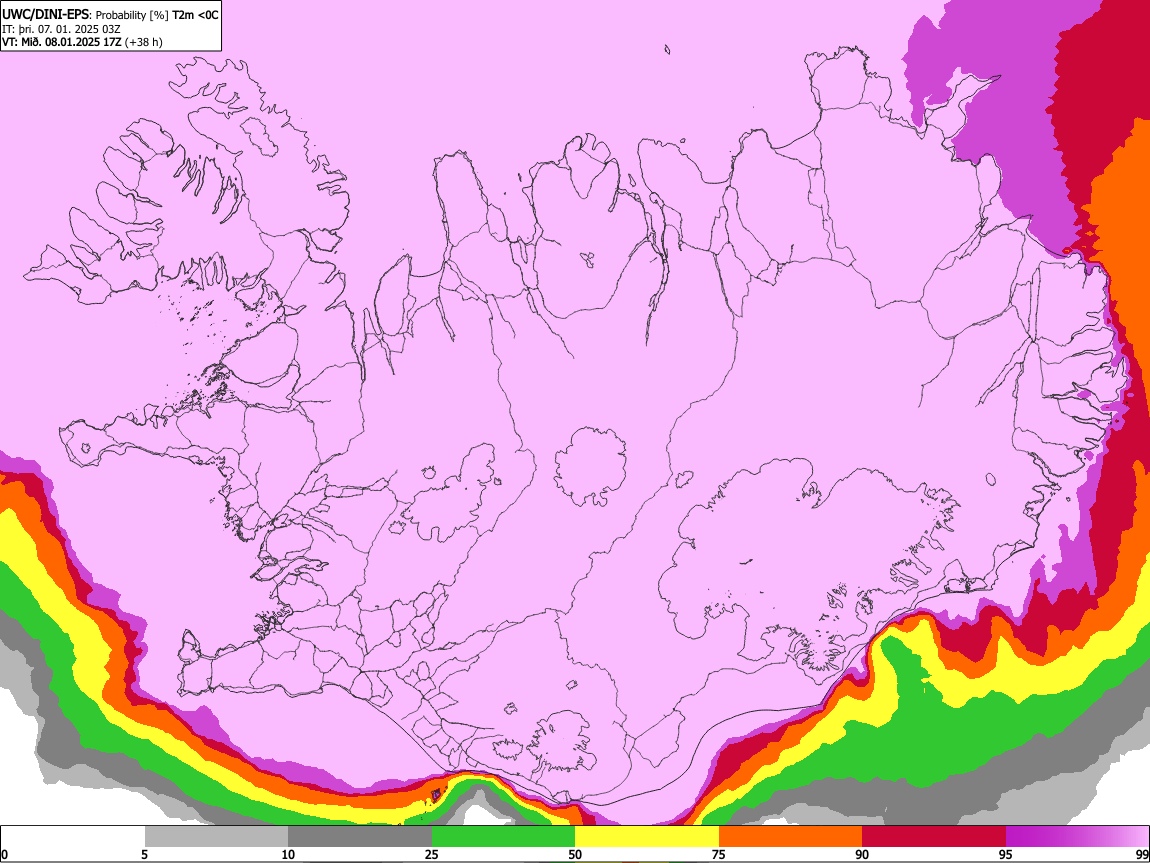Click the 'IT: þri. 07. 01. 2025 03Z' line

(x=61, y=29)
